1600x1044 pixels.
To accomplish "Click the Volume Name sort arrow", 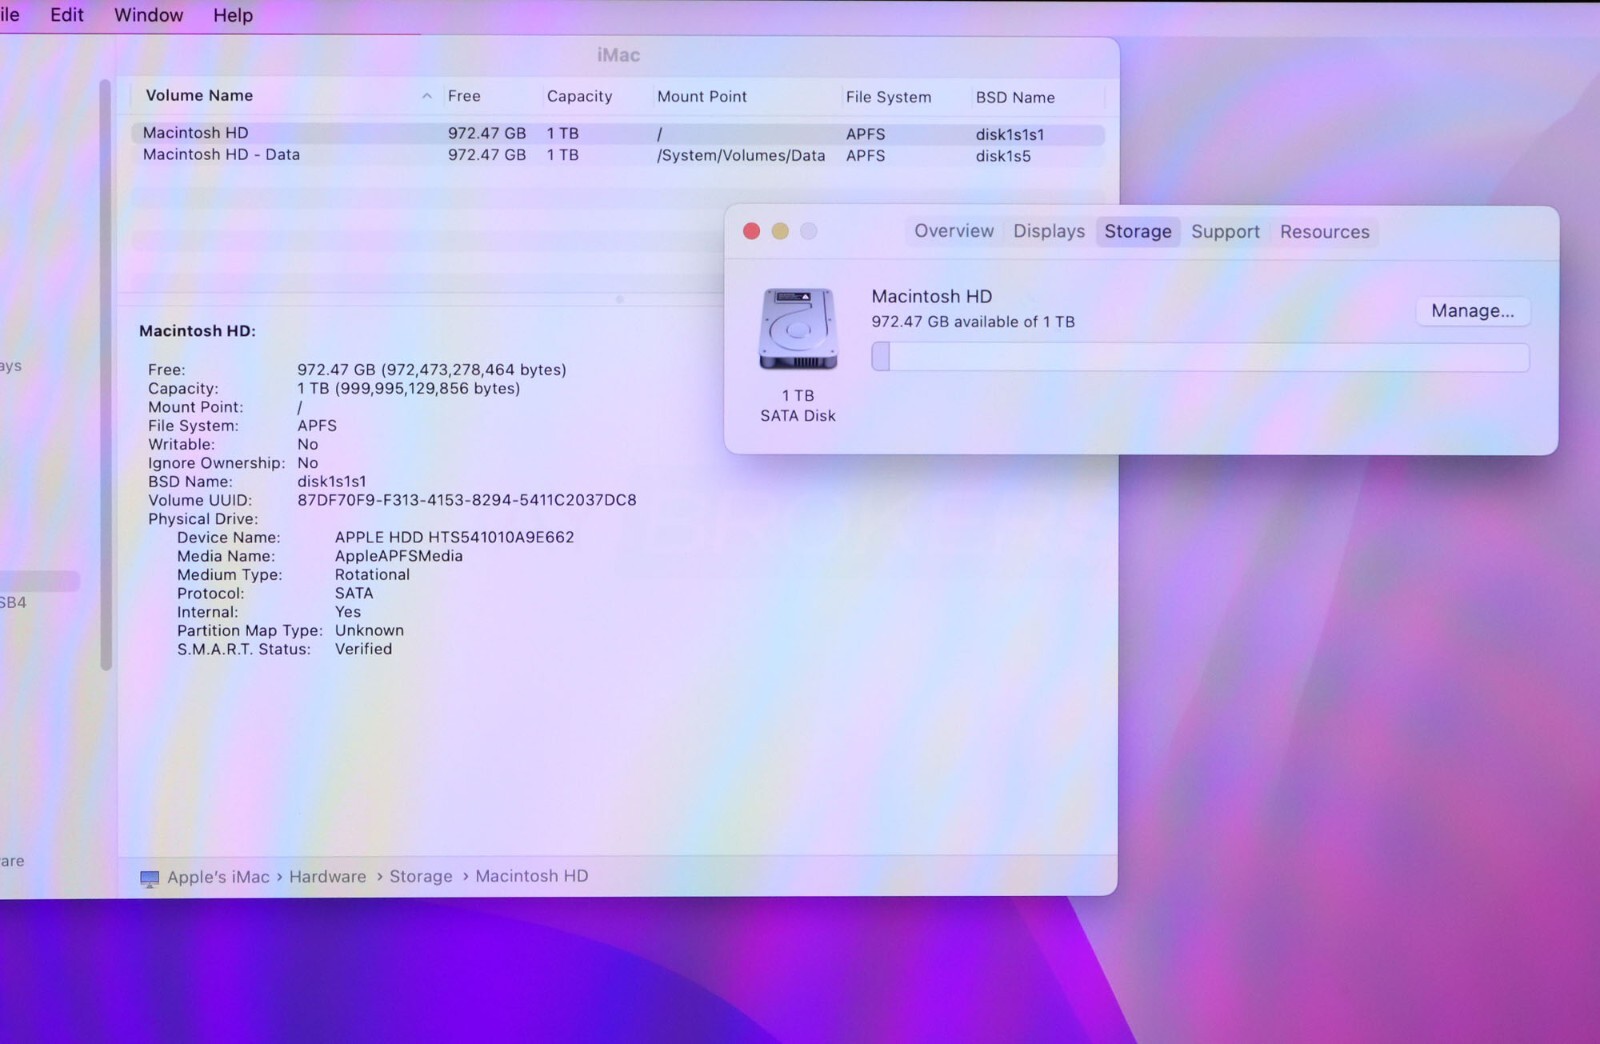I will coord(427,96).
